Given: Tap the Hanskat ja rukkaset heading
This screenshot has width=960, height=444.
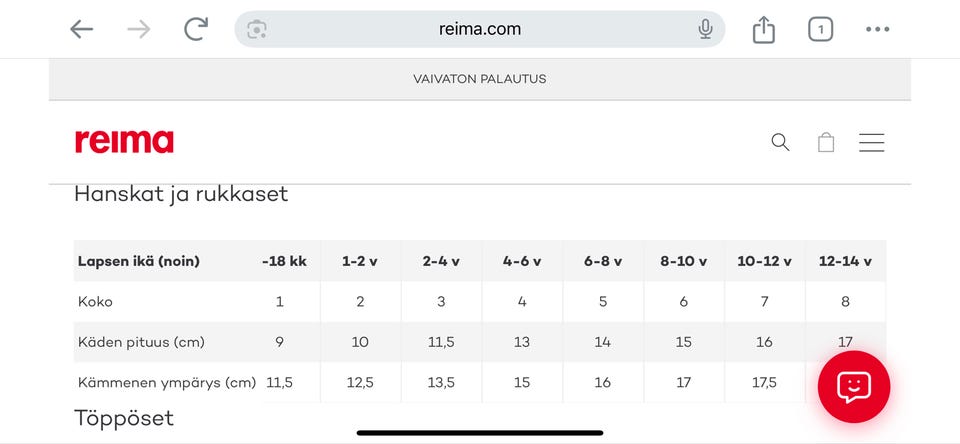Looking at the screenshot, I should point(181,194).
